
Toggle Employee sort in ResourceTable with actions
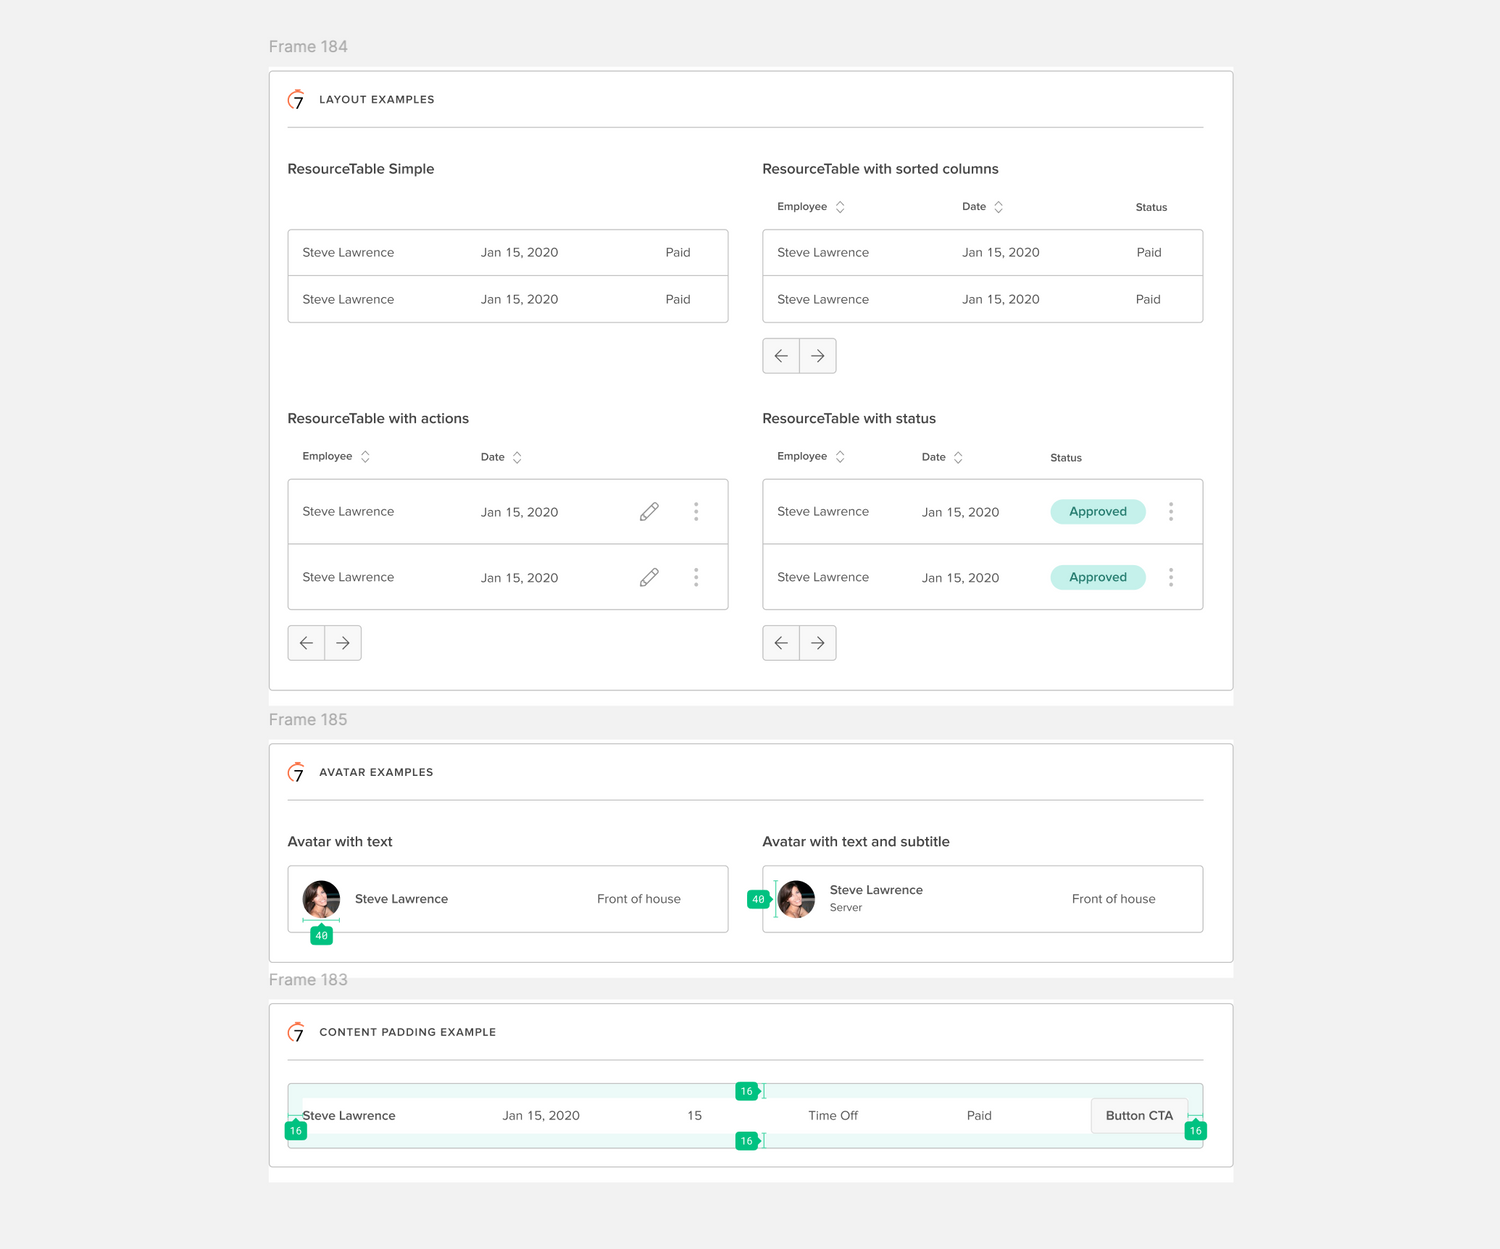tap(365, 457)
